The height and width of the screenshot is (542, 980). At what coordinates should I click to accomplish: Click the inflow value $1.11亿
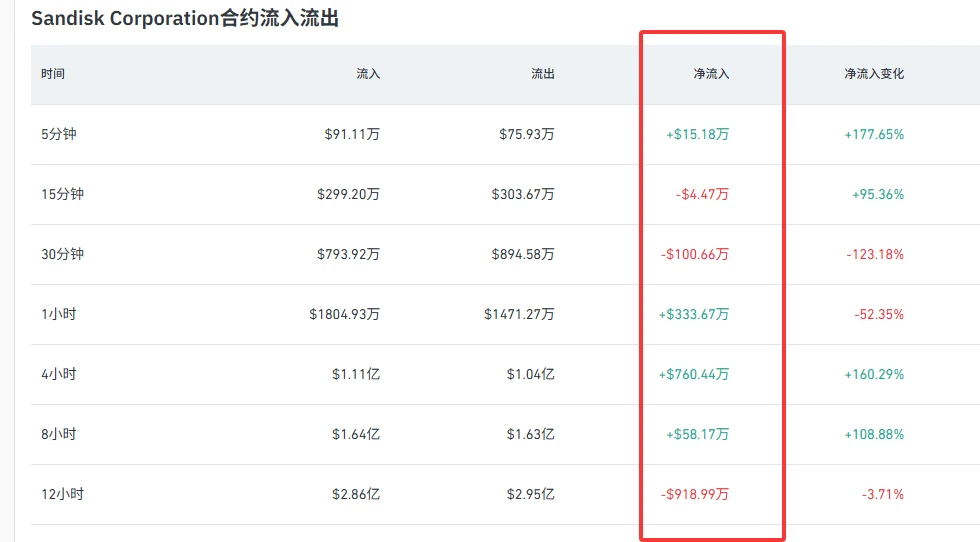point(356,374)
